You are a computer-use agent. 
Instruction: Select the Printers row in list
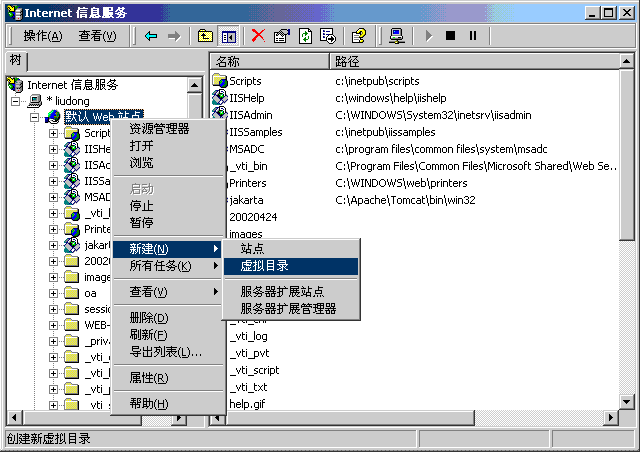pos(247,183)
